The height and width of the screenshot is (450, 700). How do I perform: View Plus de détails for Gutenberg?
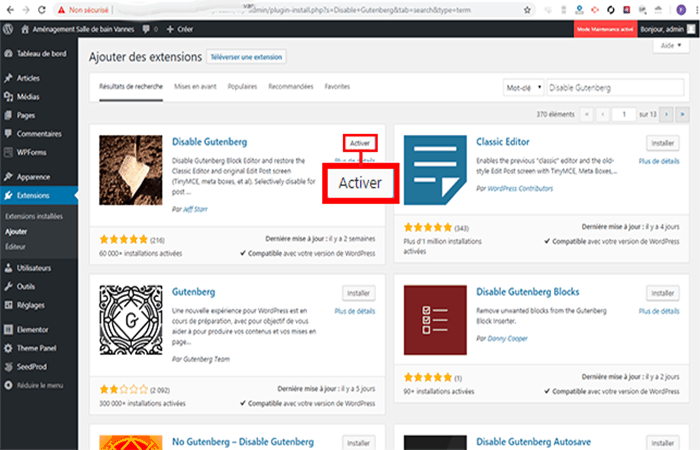click(x=355, y=311)
